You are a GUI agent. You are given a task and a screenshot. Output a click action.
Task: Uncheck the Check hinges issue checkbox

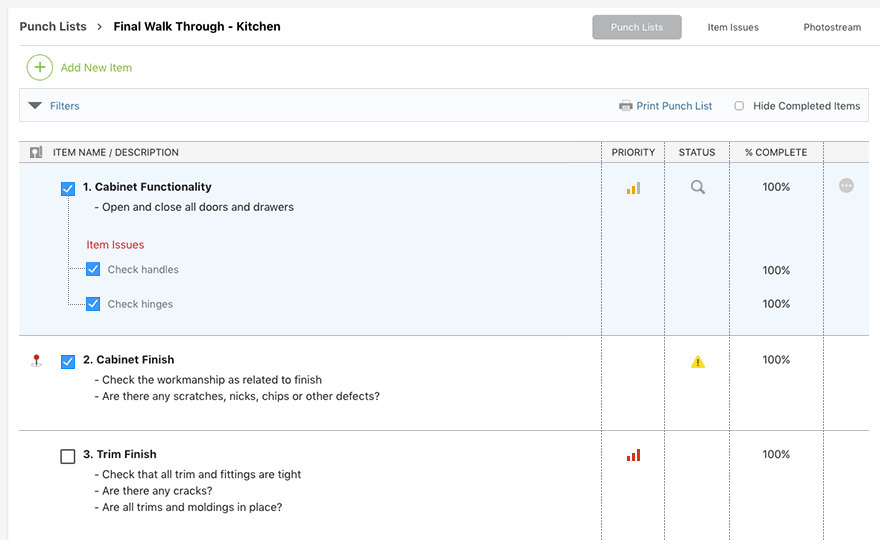(93, 304)
